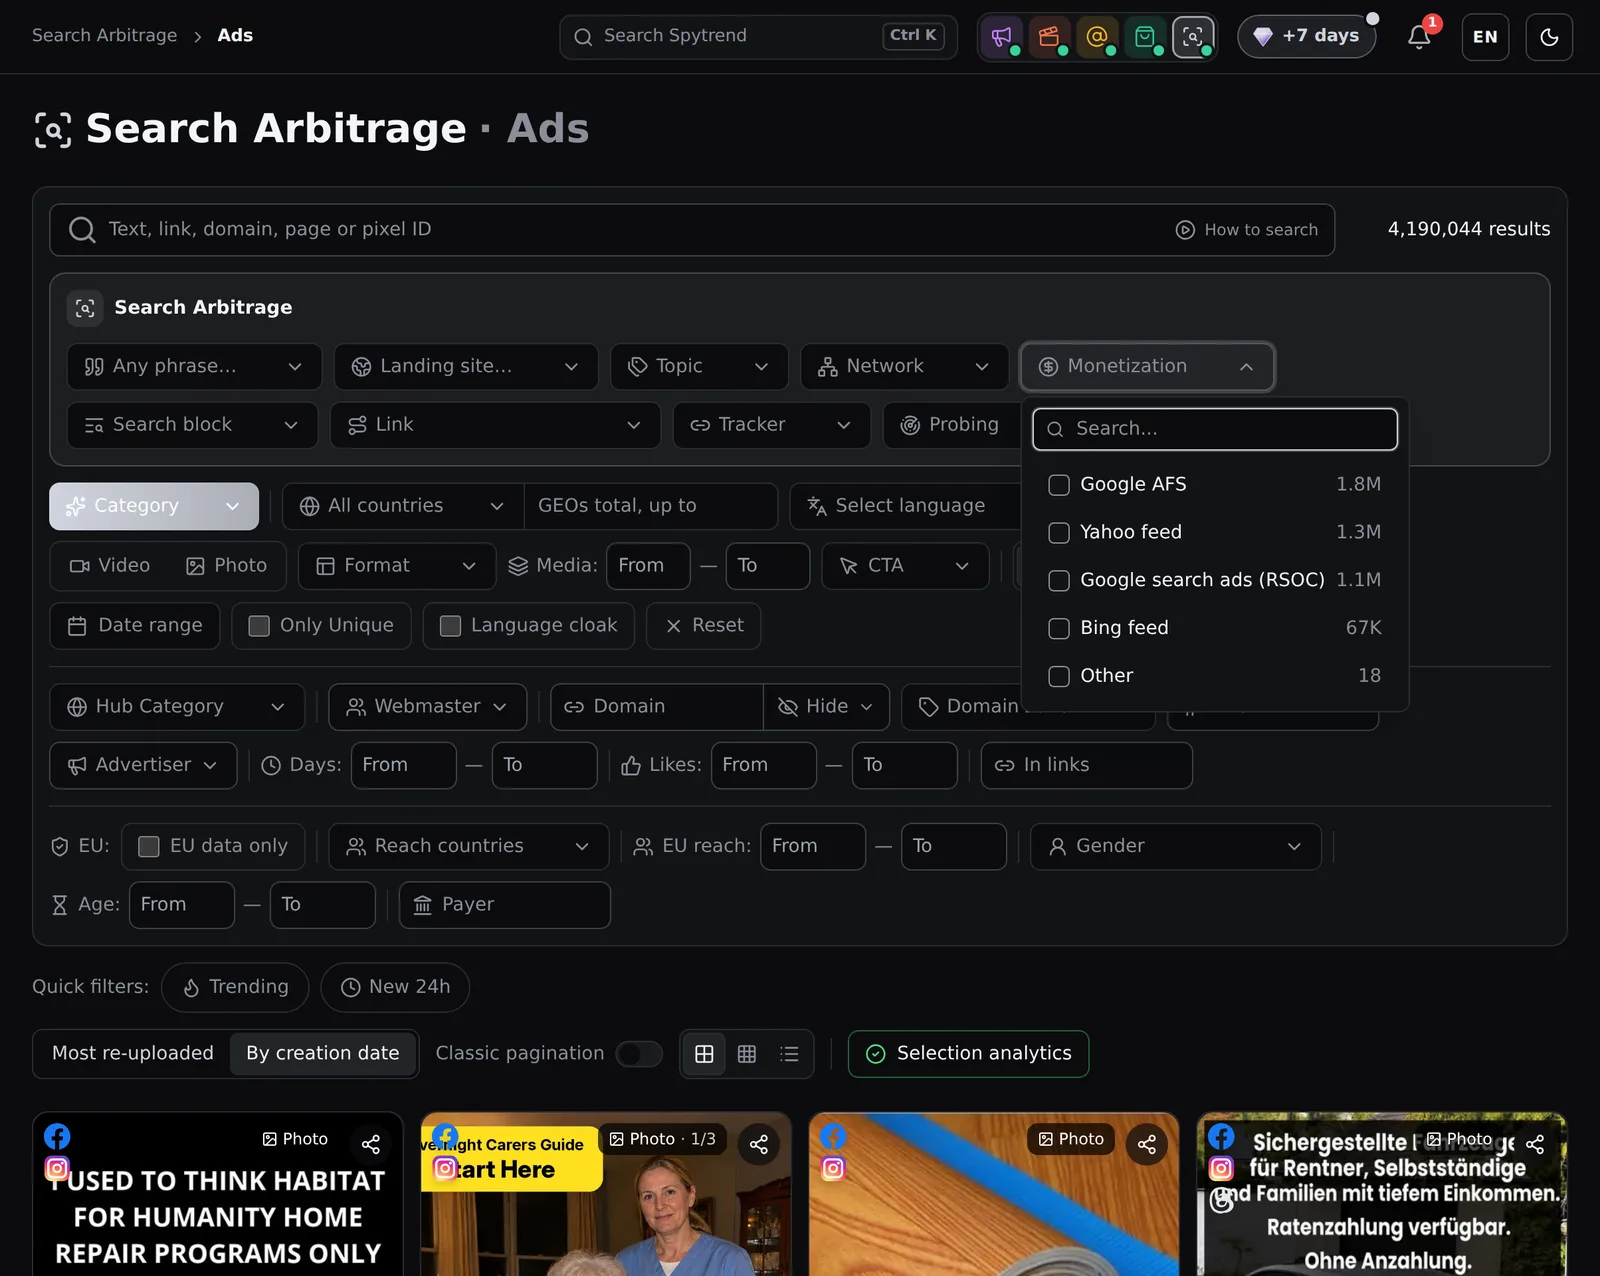Select list view layout
The height and width of the screenshot is (1276, 1600).
[x=789, y=1054]
